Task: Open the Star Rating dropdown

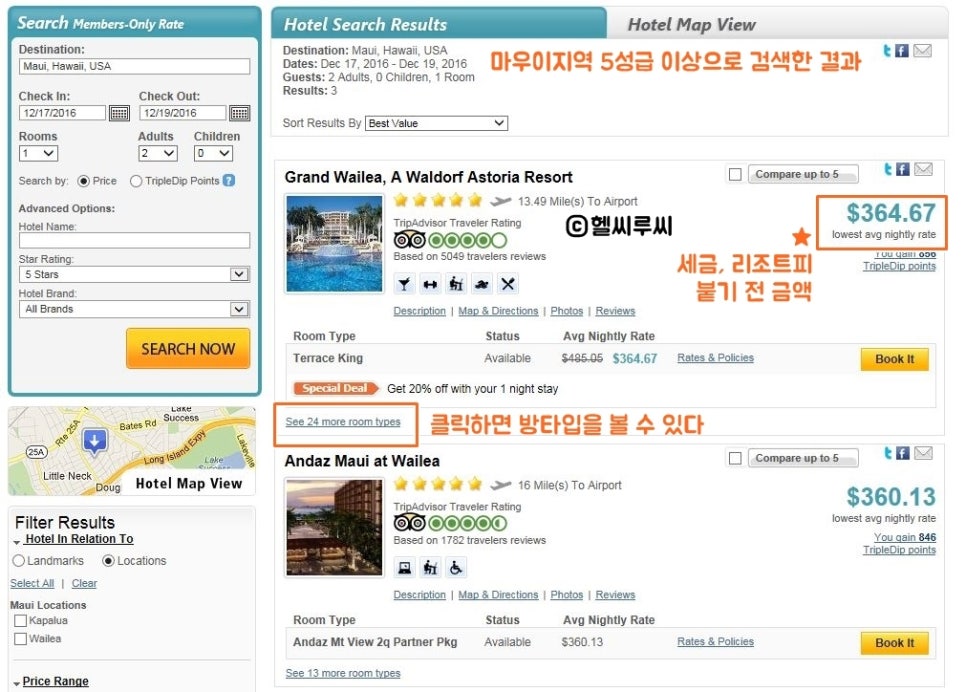Action: click(134, 274)
